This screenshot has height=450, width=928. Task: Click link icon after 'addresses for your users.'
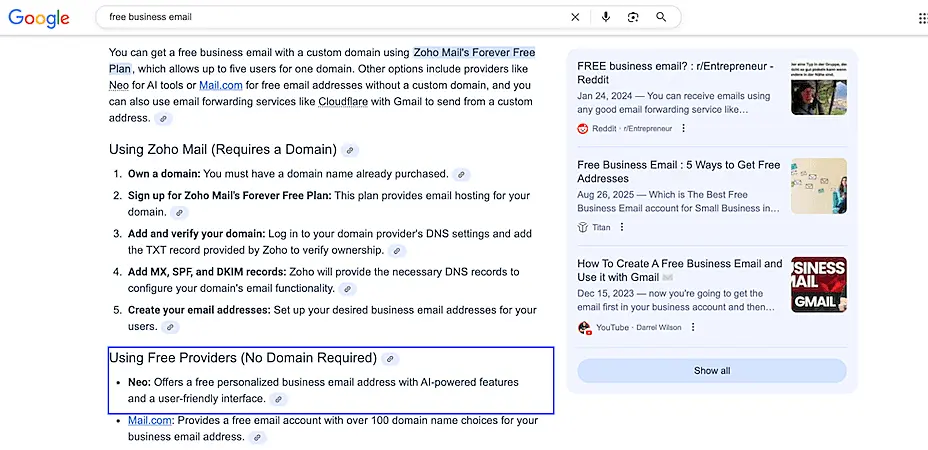pyautogui.click(x=170, y=327)
